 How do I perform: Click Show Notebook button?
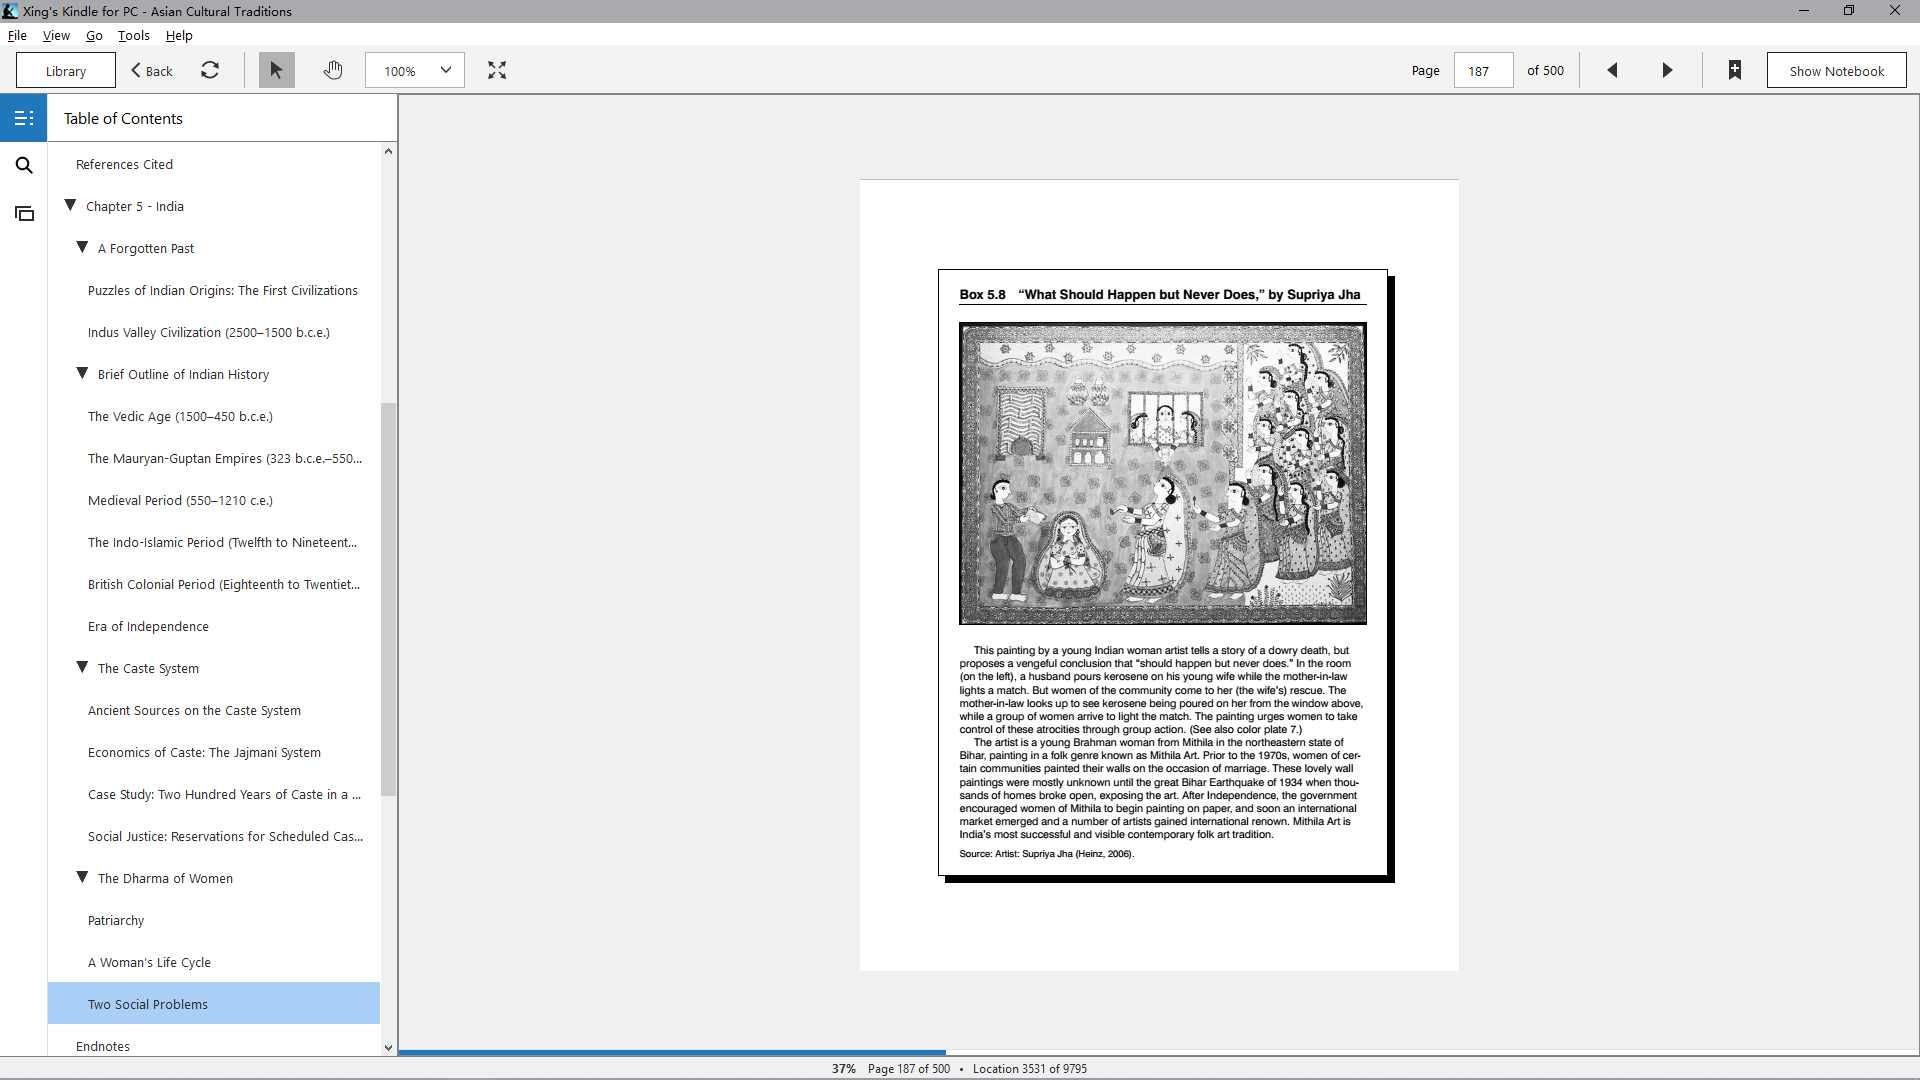tap(1836, 70)
